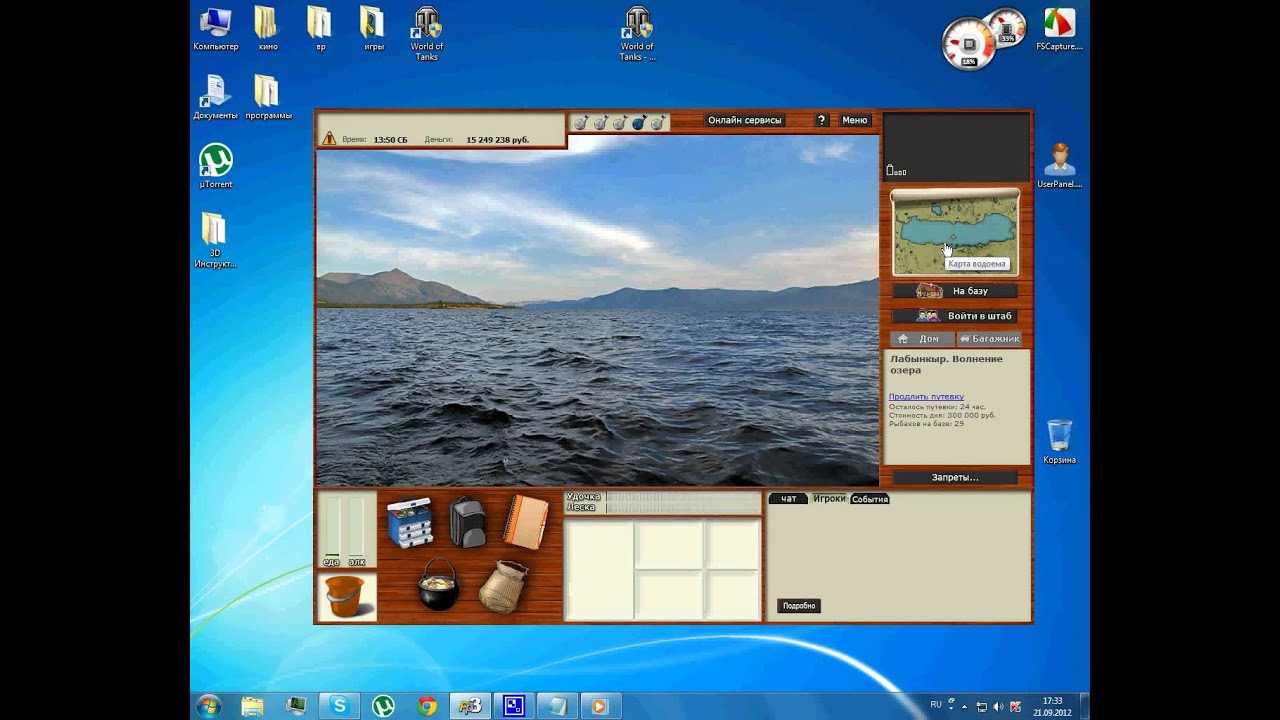Select the программы folder
This screenshot has height=720, width=1280.
[268, 98]
